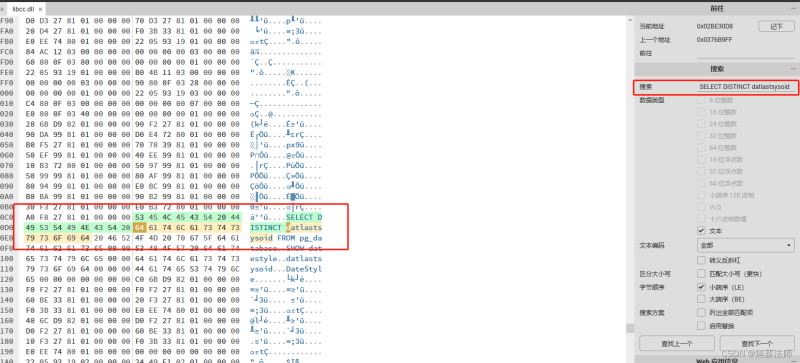The width and height of the screenshot is (800, 363).
Task: Click the 查找下一个 button
Action: coord(757,343)
